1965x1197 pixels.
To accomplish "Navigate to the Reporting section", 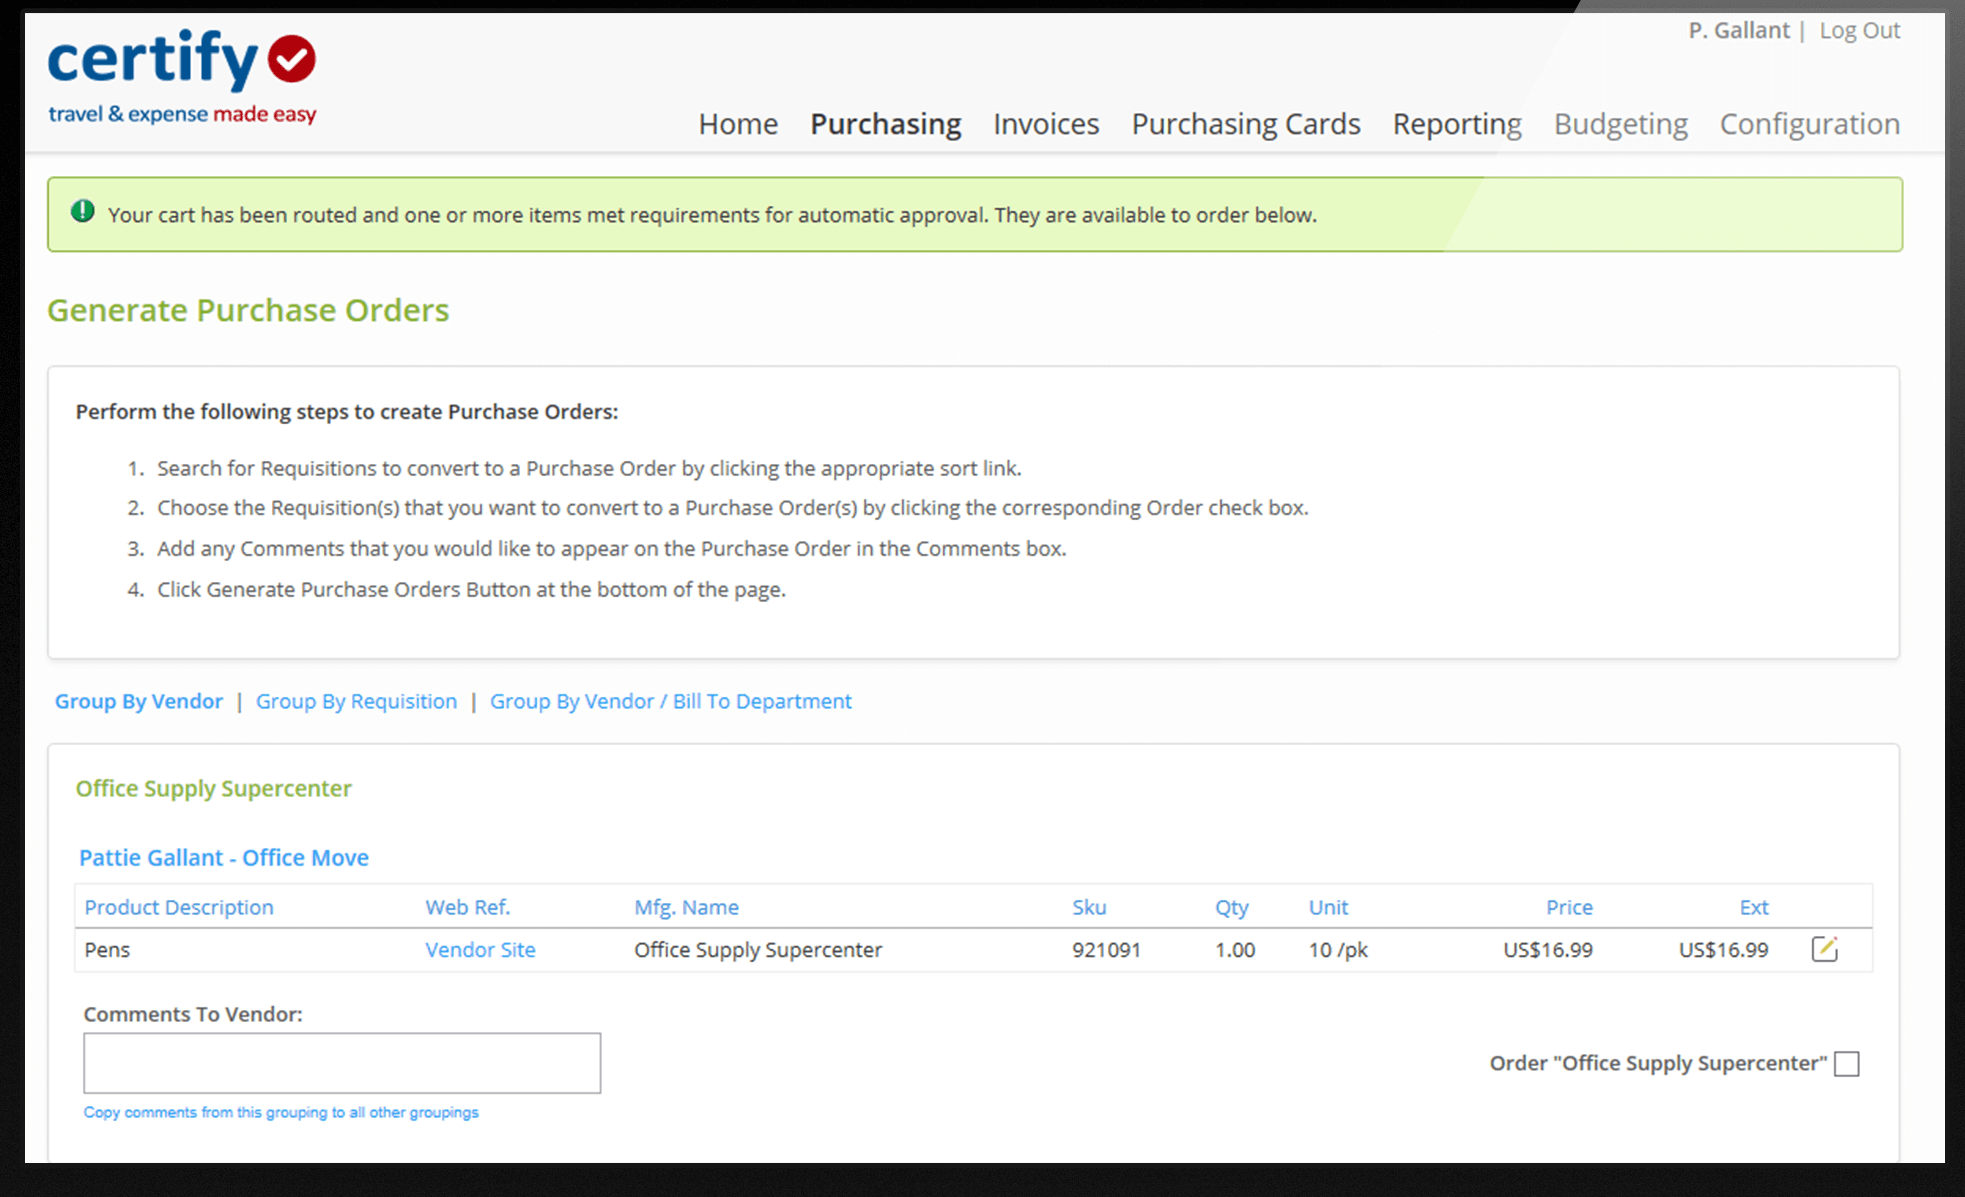I will (1456, 124).
